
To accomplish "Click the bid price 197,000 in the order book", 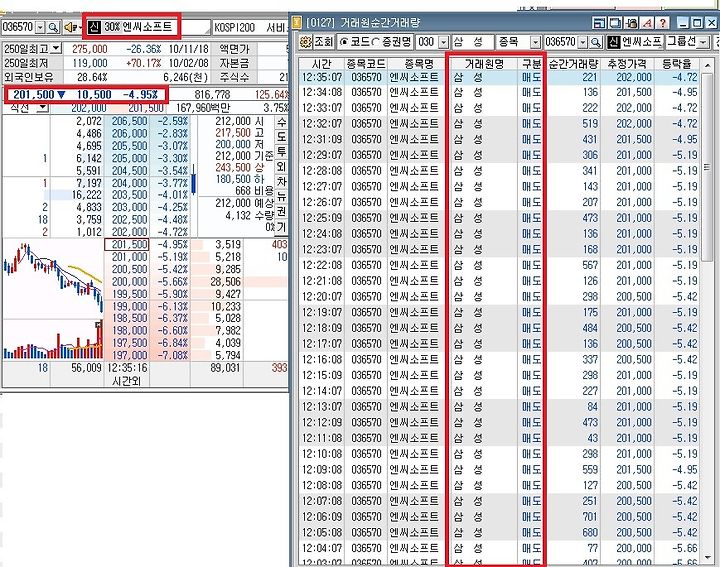I will tap(129, 355).
